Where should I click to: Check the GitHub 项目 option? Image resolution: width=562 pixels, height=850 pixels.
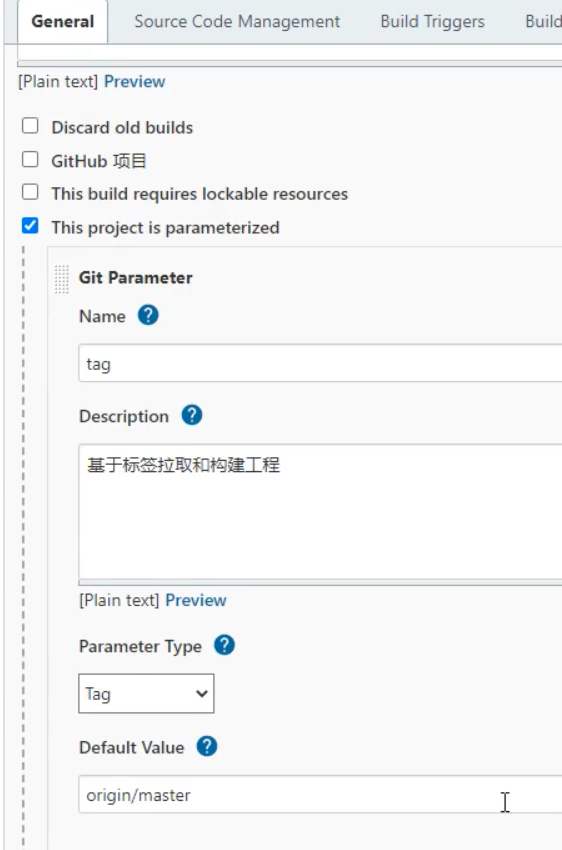click(30, 159)
